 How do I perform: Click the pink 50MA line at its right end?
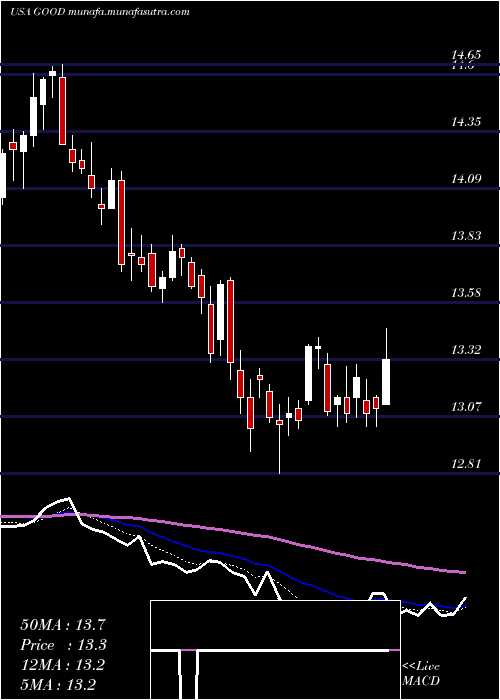coord(464,572)
